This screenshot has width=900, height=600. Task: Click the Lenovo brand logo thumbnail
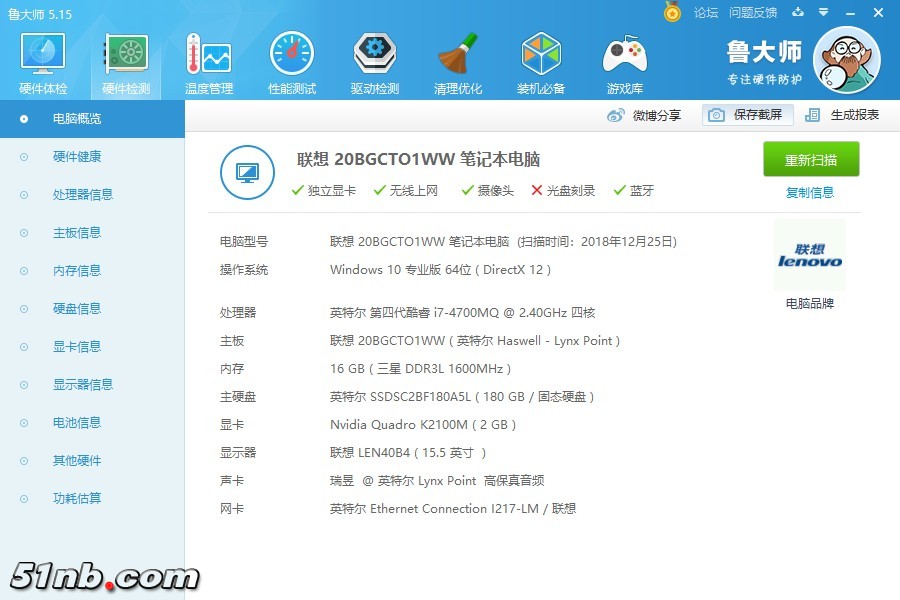click(x=810, y=256)
